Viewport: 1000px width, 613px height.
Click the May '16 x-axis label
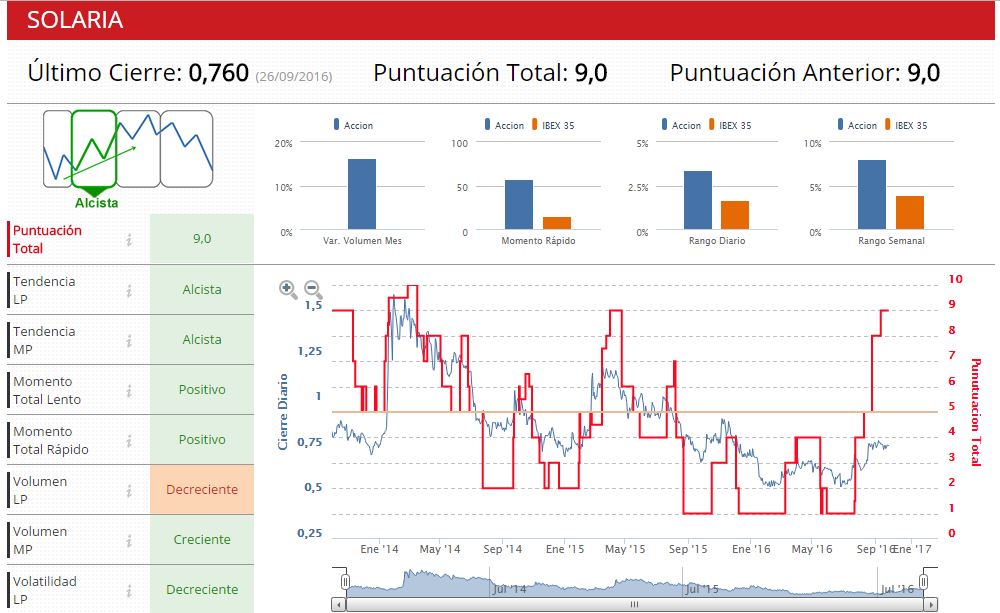(812, 549)
